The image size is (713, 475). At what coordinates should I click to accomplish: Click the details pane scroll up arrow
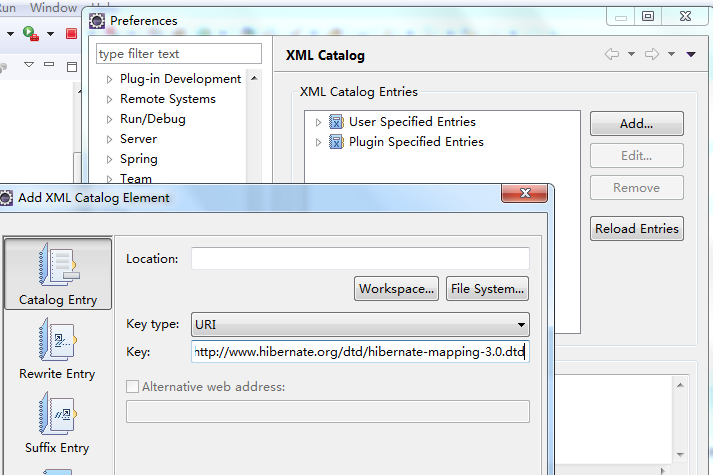680,385
